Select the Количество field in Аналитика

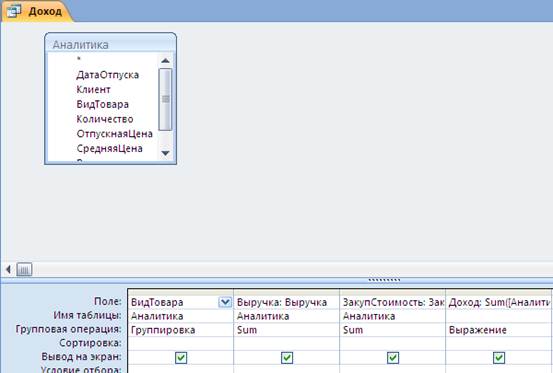(105, 119)
